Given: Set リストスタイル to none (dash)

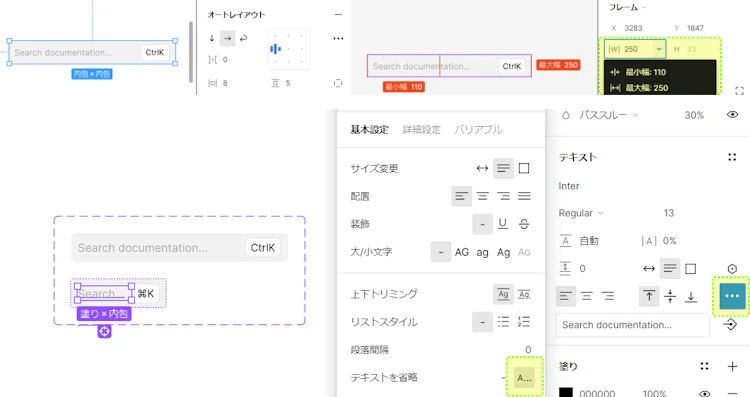Looking at the screenshot, I should [483, 322].
